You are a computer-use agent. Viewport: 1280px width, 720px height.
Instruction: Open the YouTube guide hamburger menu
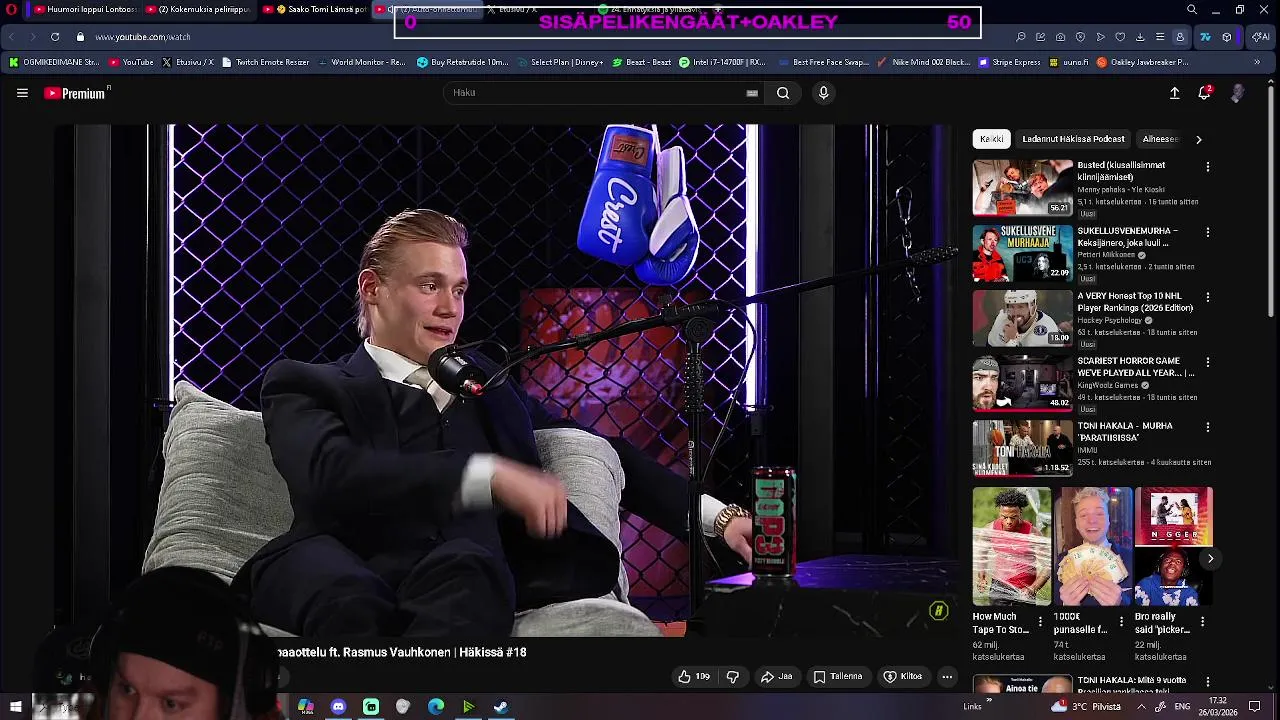(22, 93)
